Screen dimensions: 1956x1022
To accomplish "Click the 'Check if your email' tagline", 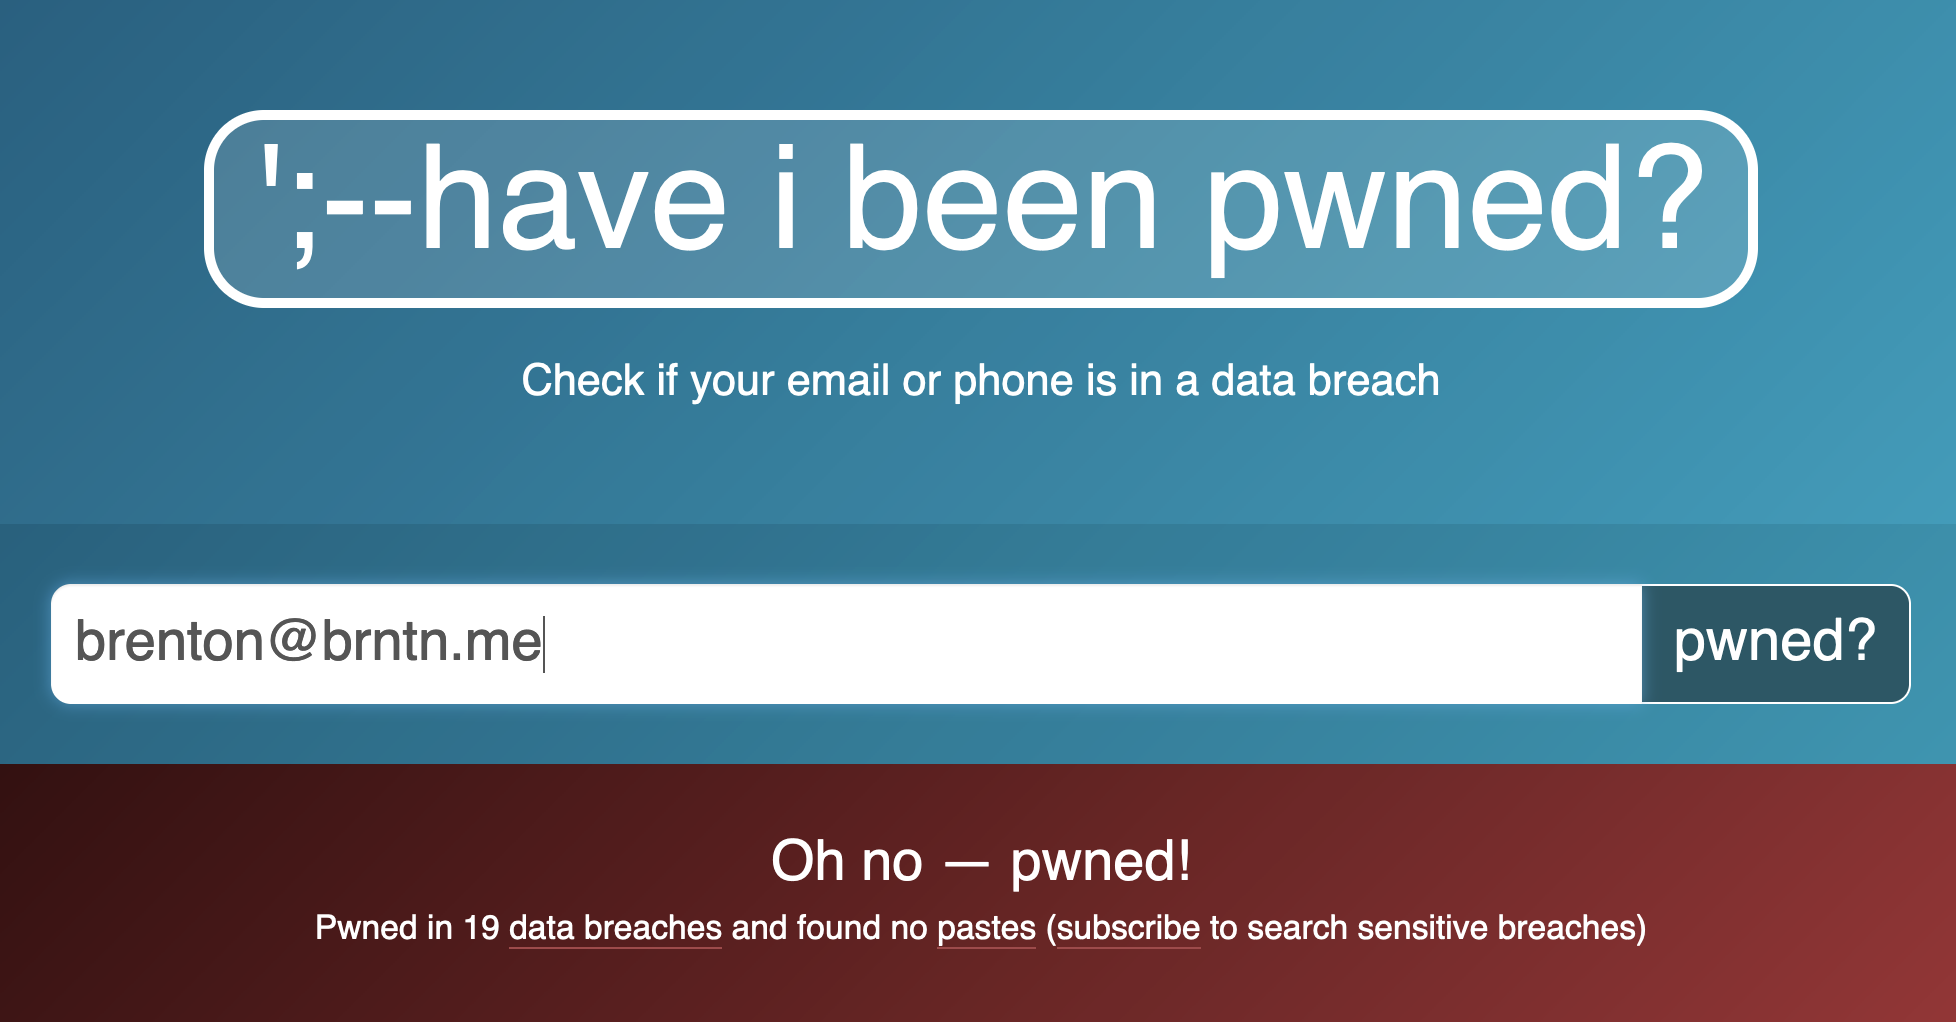I will point(980,381).
